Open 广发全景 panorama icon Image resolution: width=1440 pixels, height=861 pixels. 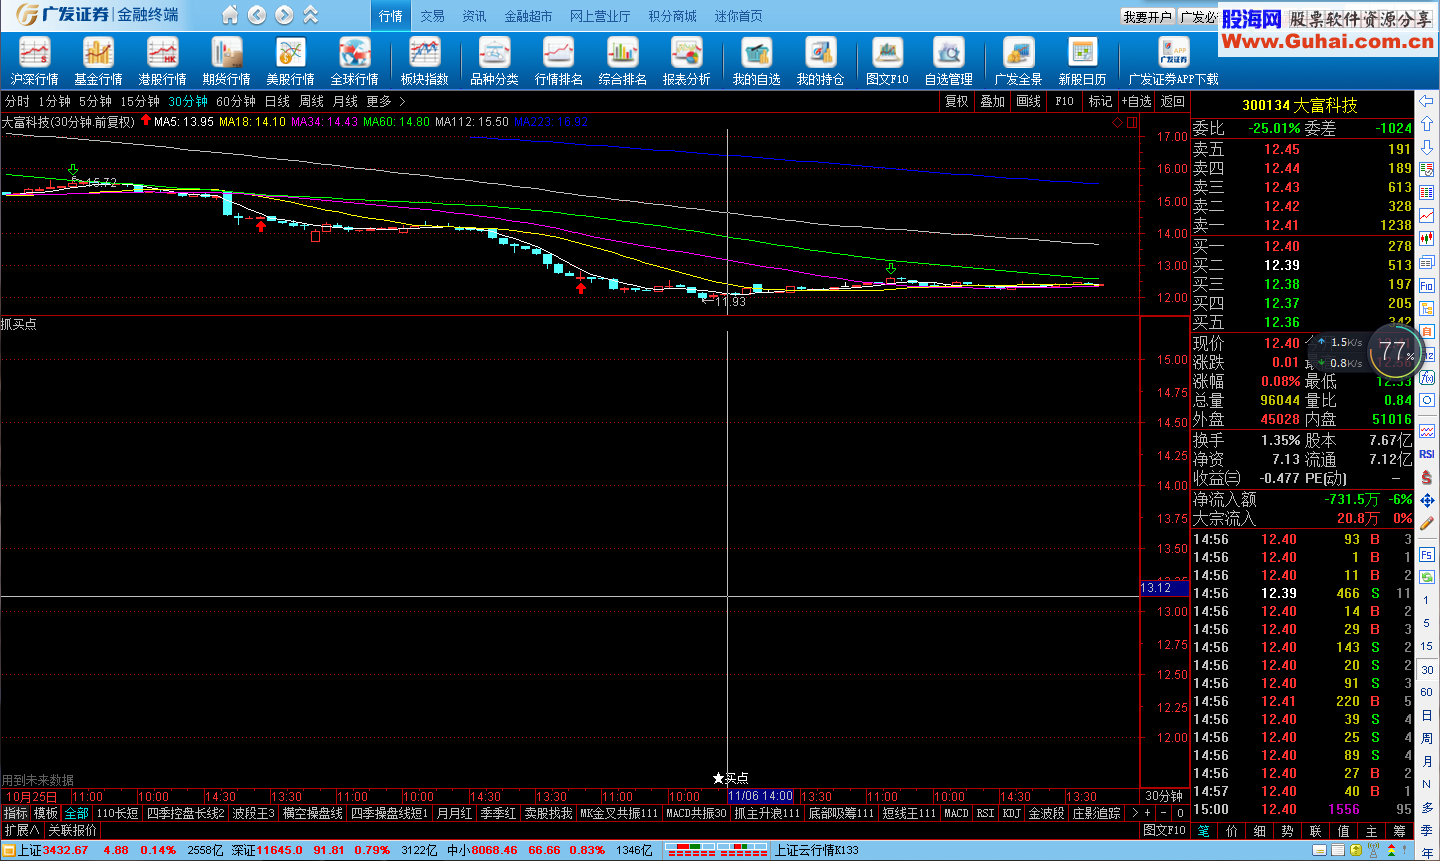click(x=1018, y=61)
